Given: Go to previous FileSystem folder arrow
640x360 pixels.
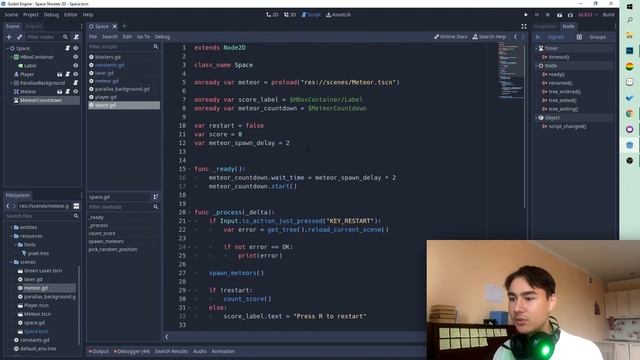Looking at the screenshot, I should [8, 206].
